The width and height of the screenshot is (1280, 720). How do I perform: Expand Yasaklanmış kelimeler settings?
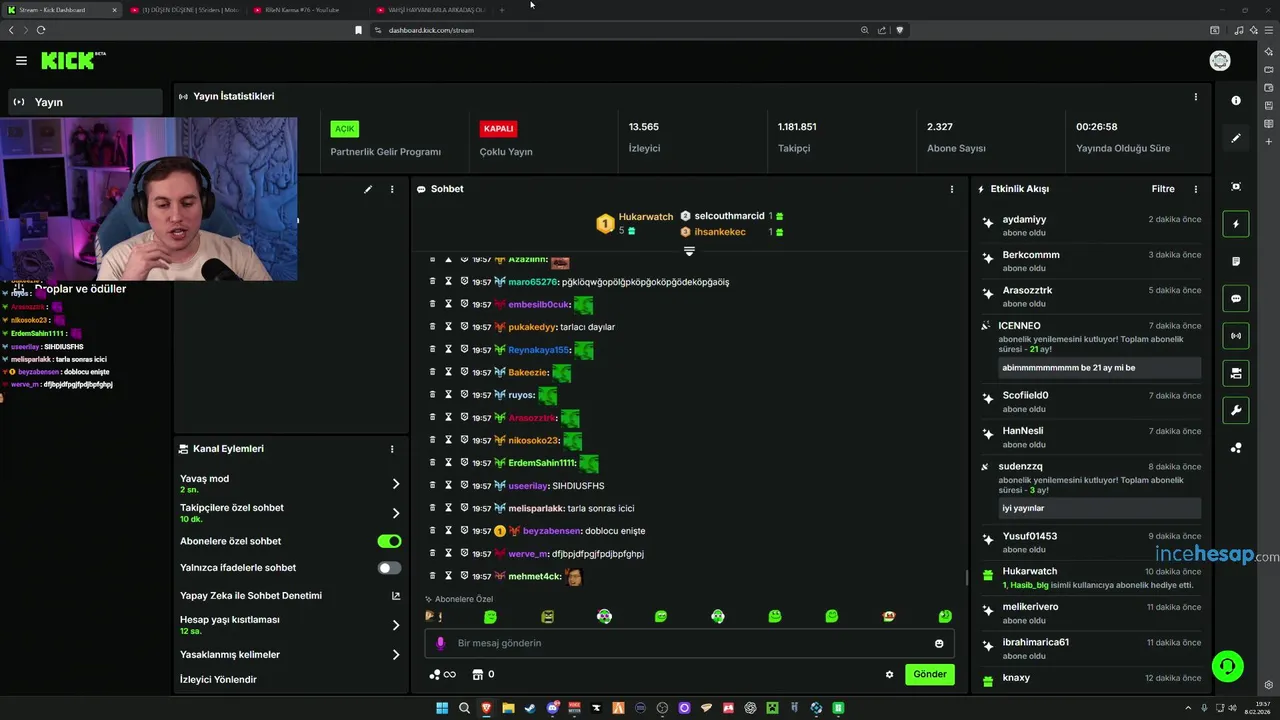click(x=396, y=655)
